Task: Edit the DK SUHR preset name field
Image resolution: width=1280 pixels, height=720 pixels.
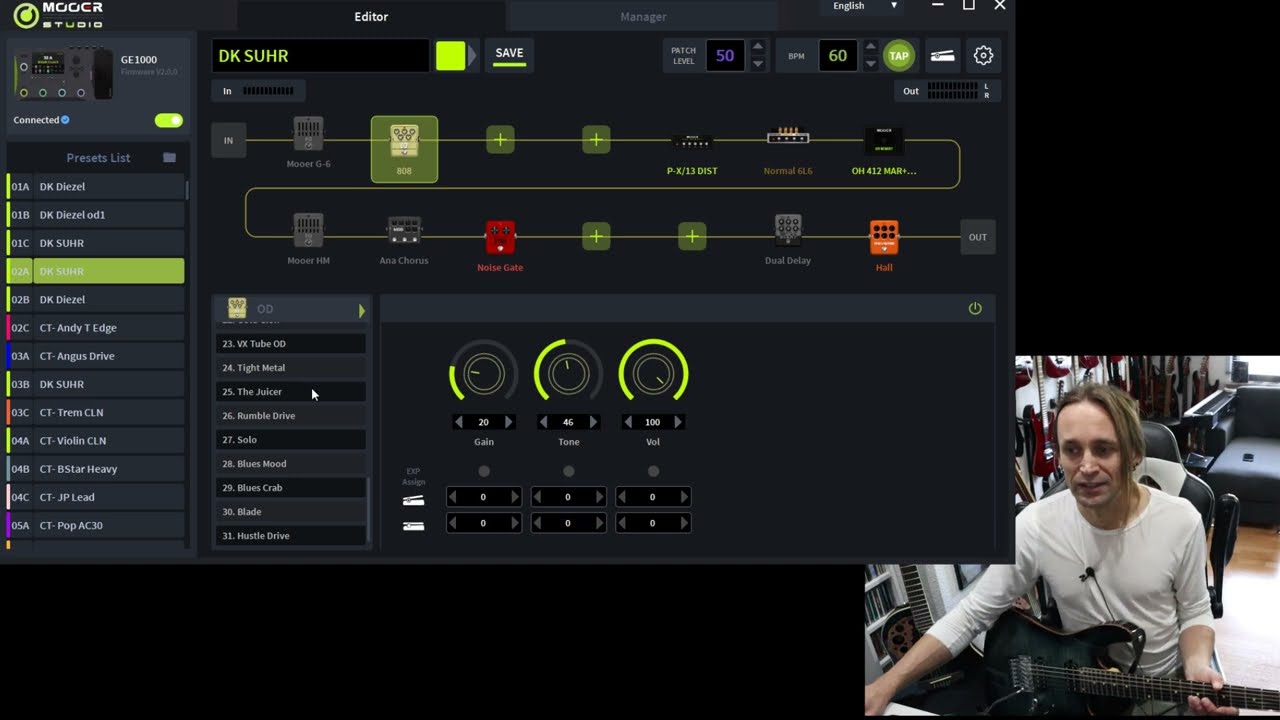Action: point(320,56)
